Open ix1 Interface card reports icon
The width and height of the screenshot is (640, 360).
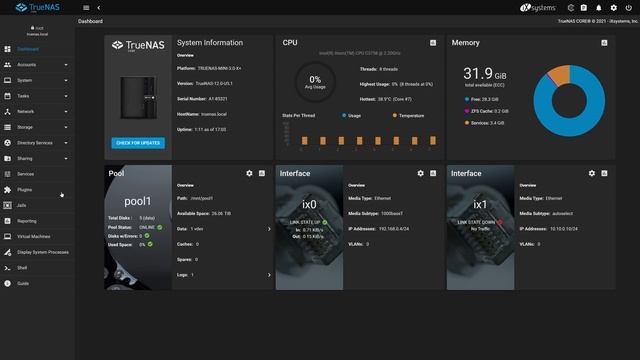point(604,173)
